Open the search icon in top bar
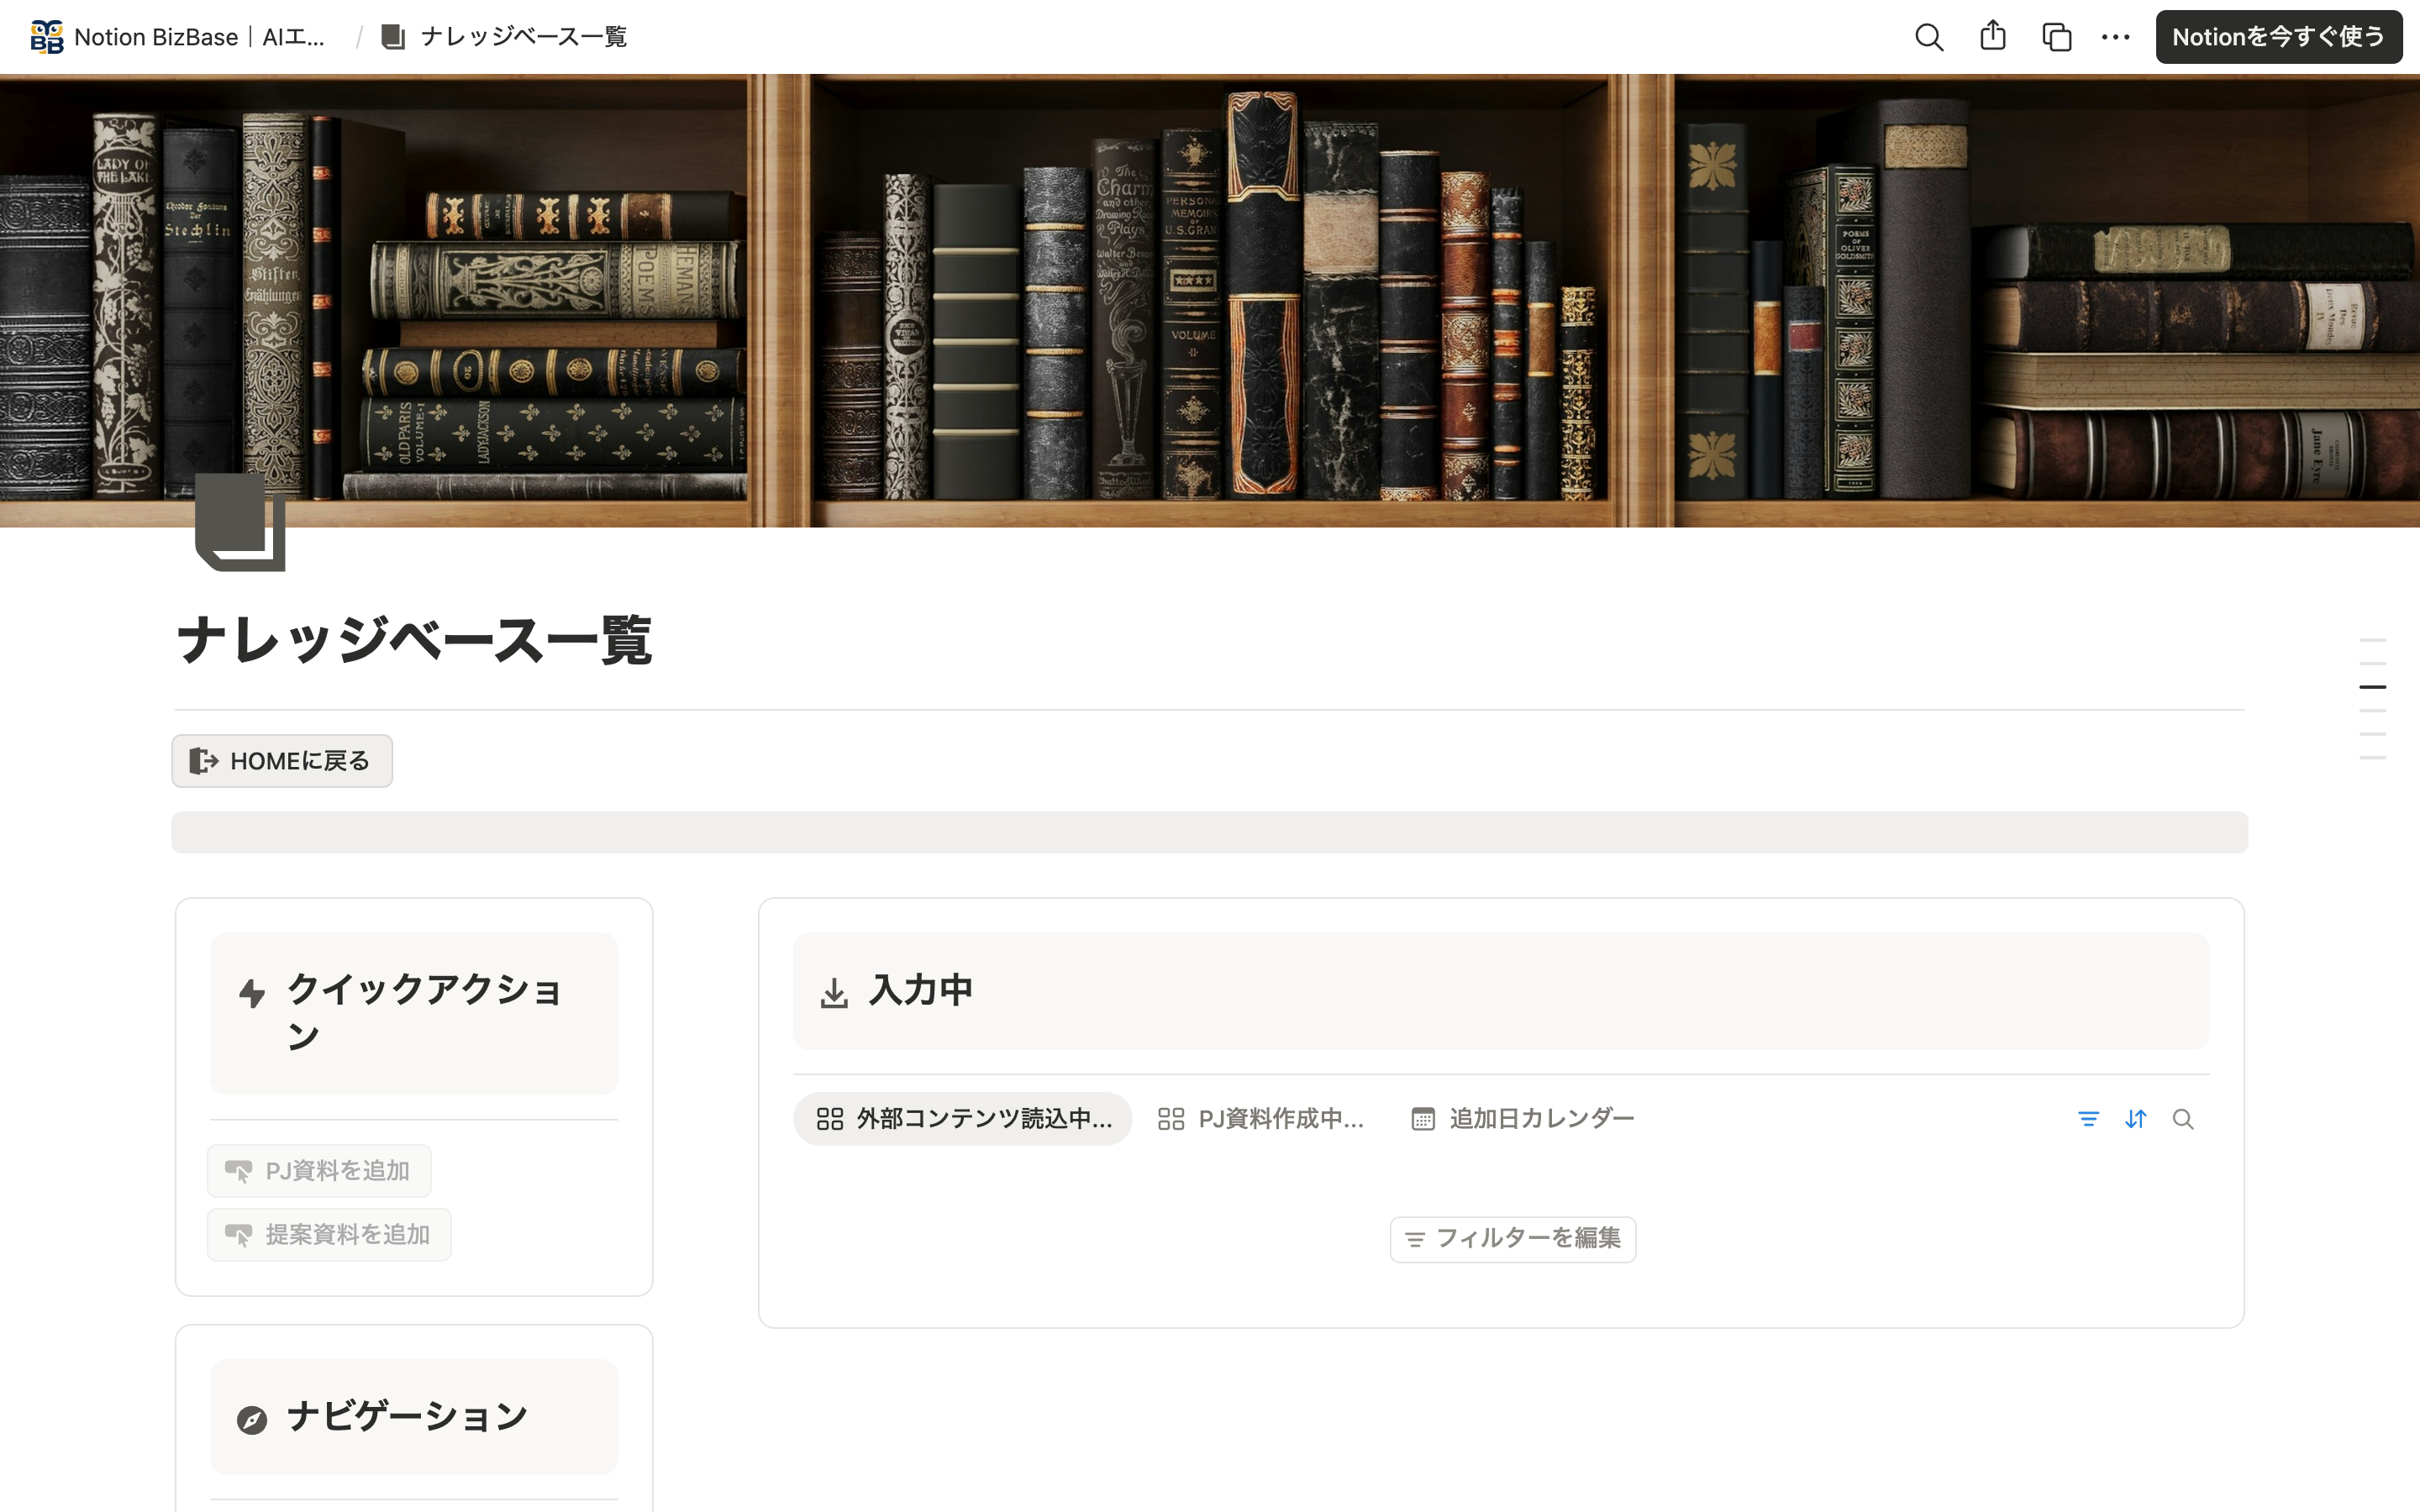Image resolution: width=2420 pixels, height=1512 pixels. click(1929, 37)
